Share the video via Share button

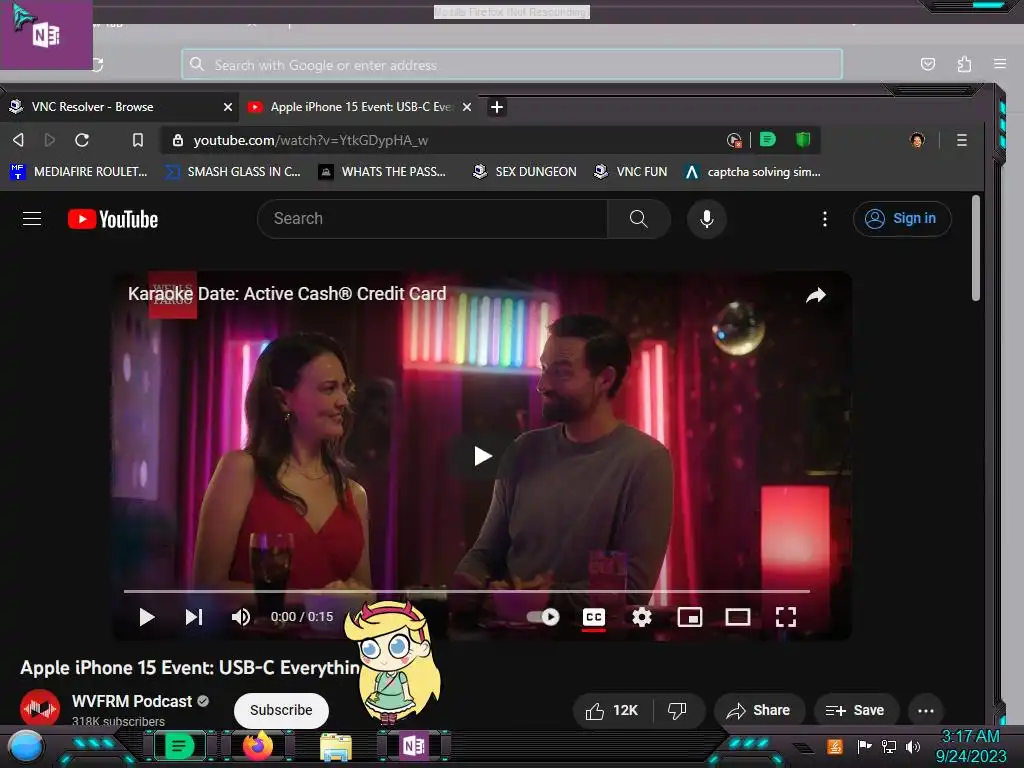point(758,711)
